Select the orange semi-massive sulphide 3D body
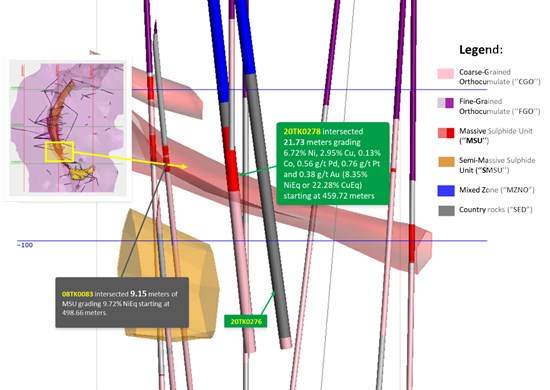Image resolution: width=550 pixels, height=390 pixels. pyautogui.click(x=168, y=275)
